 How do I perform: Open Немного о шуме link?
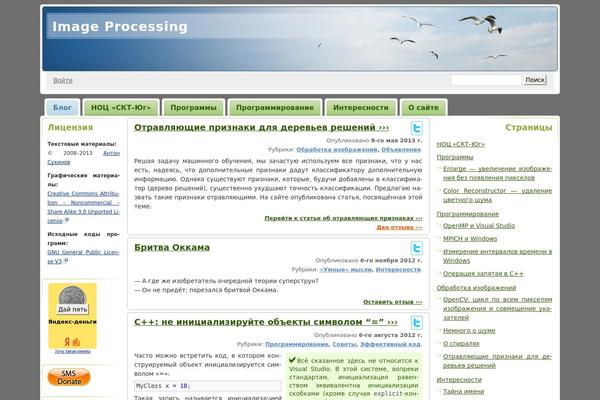click(x=469, y=331)
